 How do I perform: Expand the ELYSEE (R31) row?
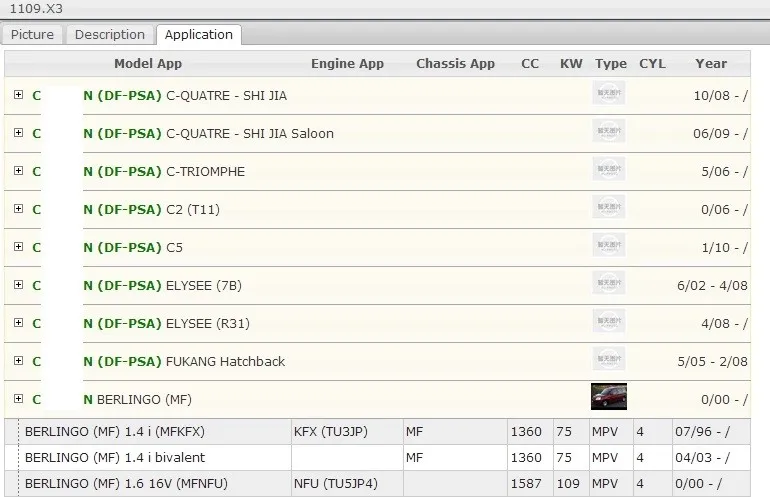pos(19,323)
